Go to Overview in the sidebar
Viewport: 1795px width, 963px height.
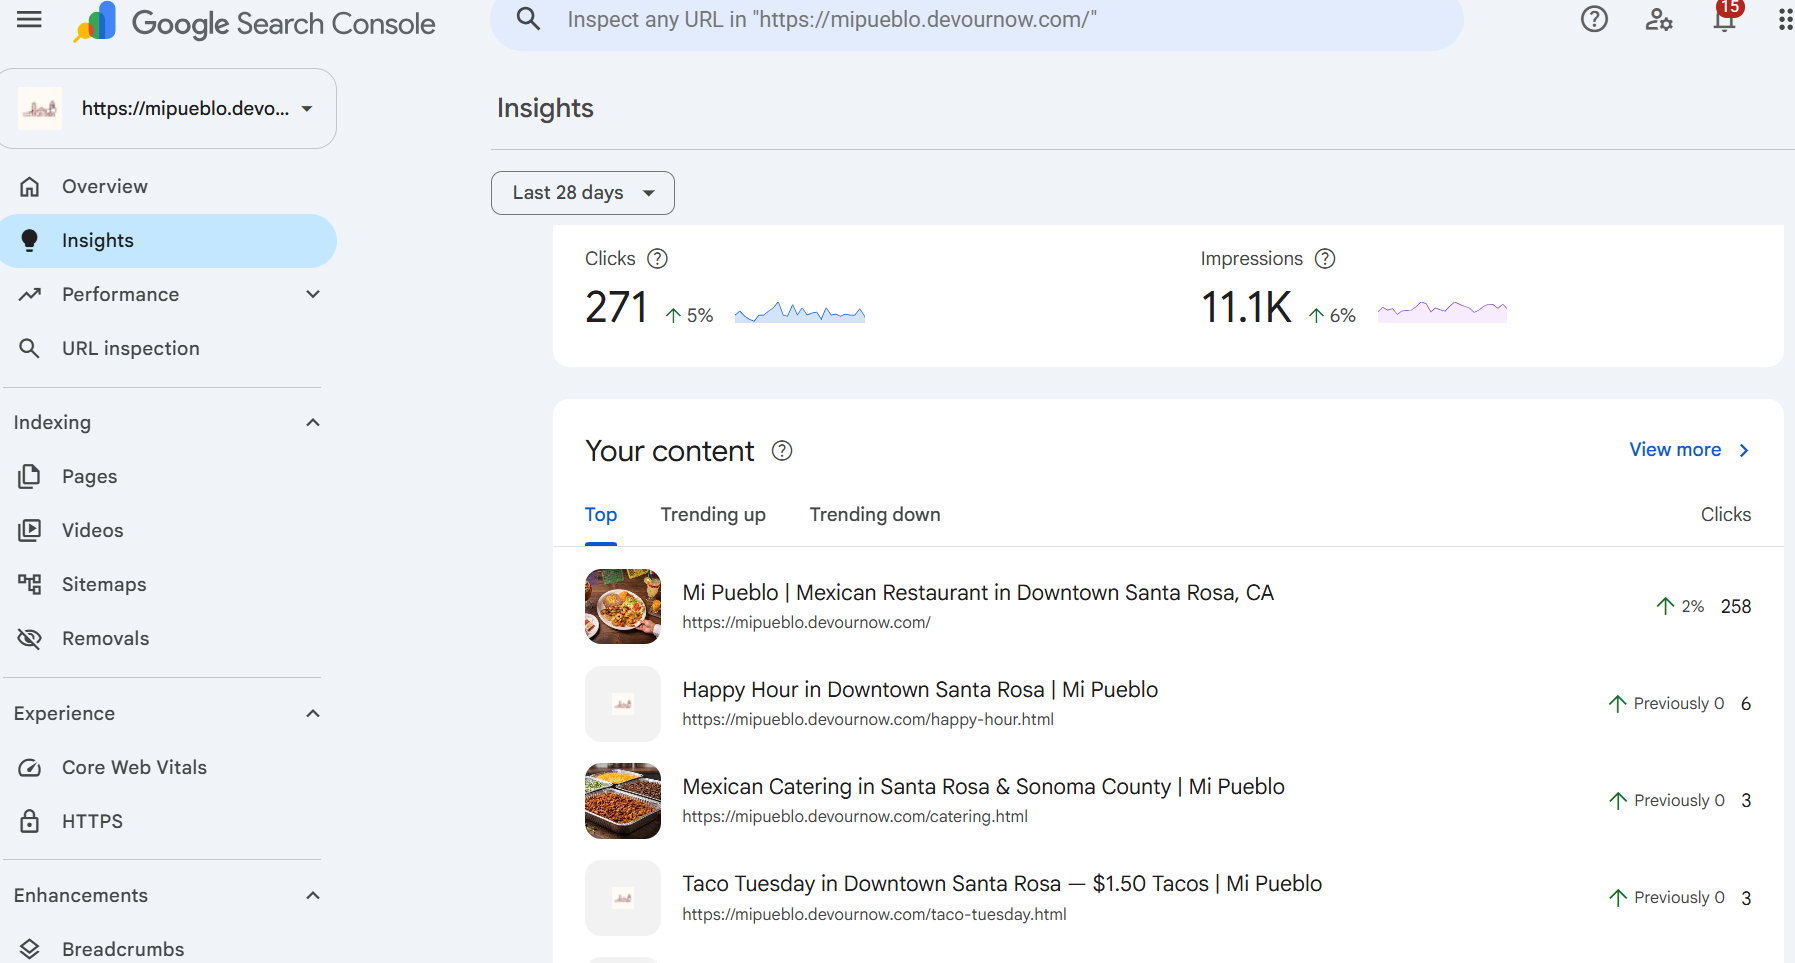tap(168, 187)
